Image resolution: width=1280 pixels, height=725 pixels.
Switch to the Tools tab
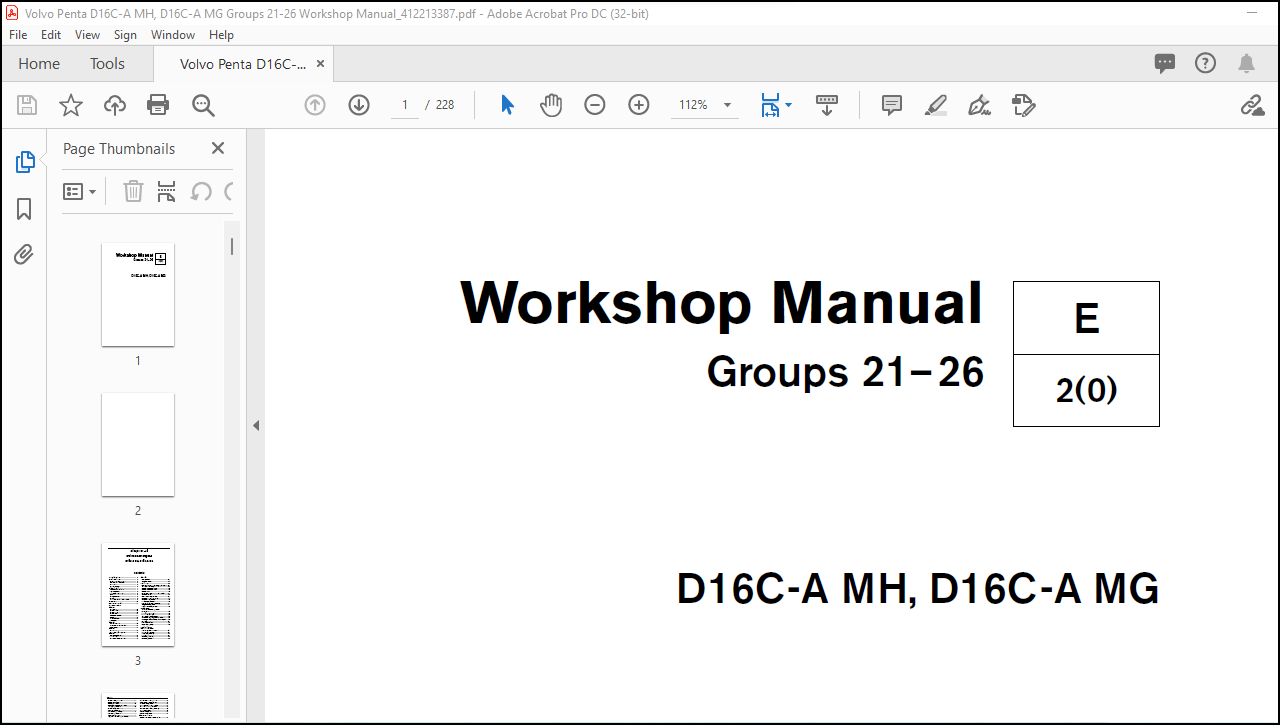[107, 63]
